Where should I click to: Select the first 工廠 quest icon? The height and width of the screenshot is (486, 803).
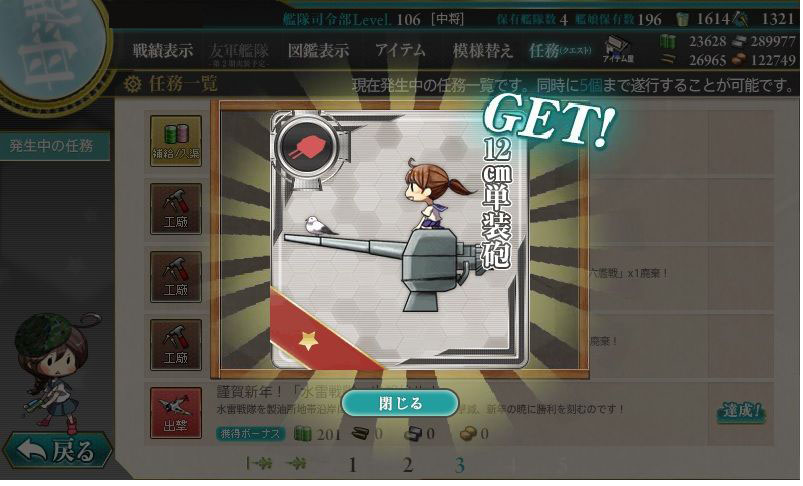click(176, 209)
